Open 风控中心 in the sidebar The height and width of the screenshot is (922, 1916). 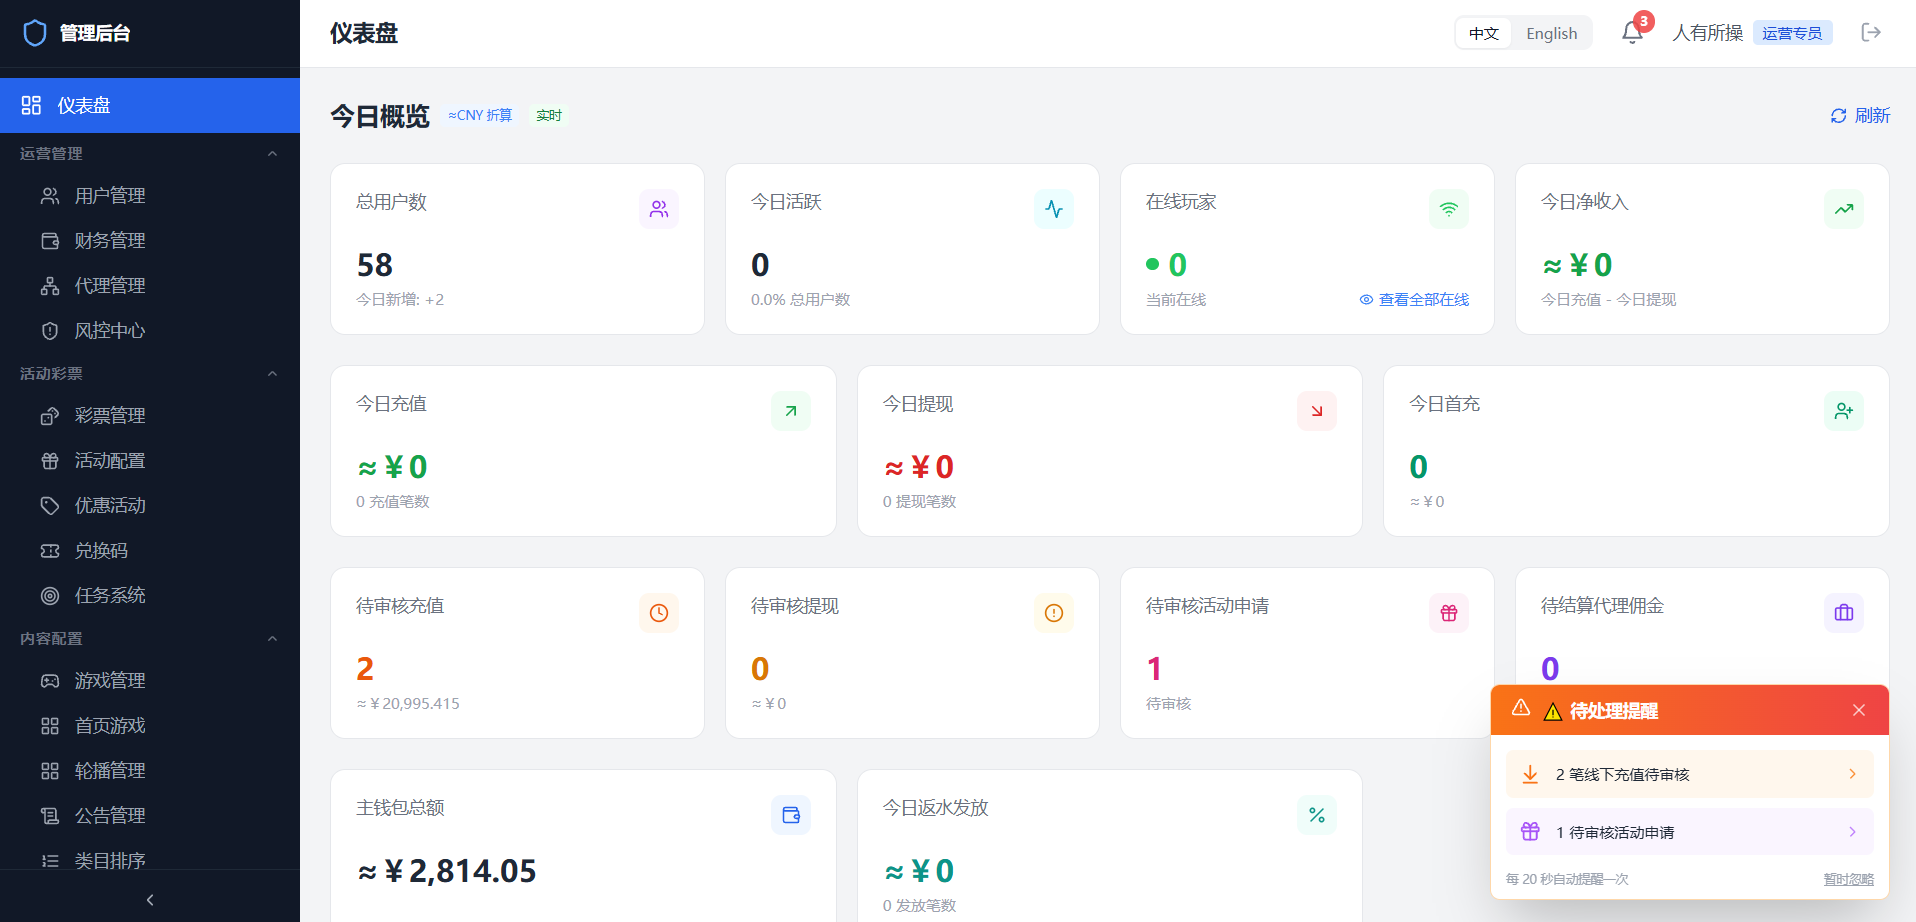pyautogui.click(x=150, y=331)
